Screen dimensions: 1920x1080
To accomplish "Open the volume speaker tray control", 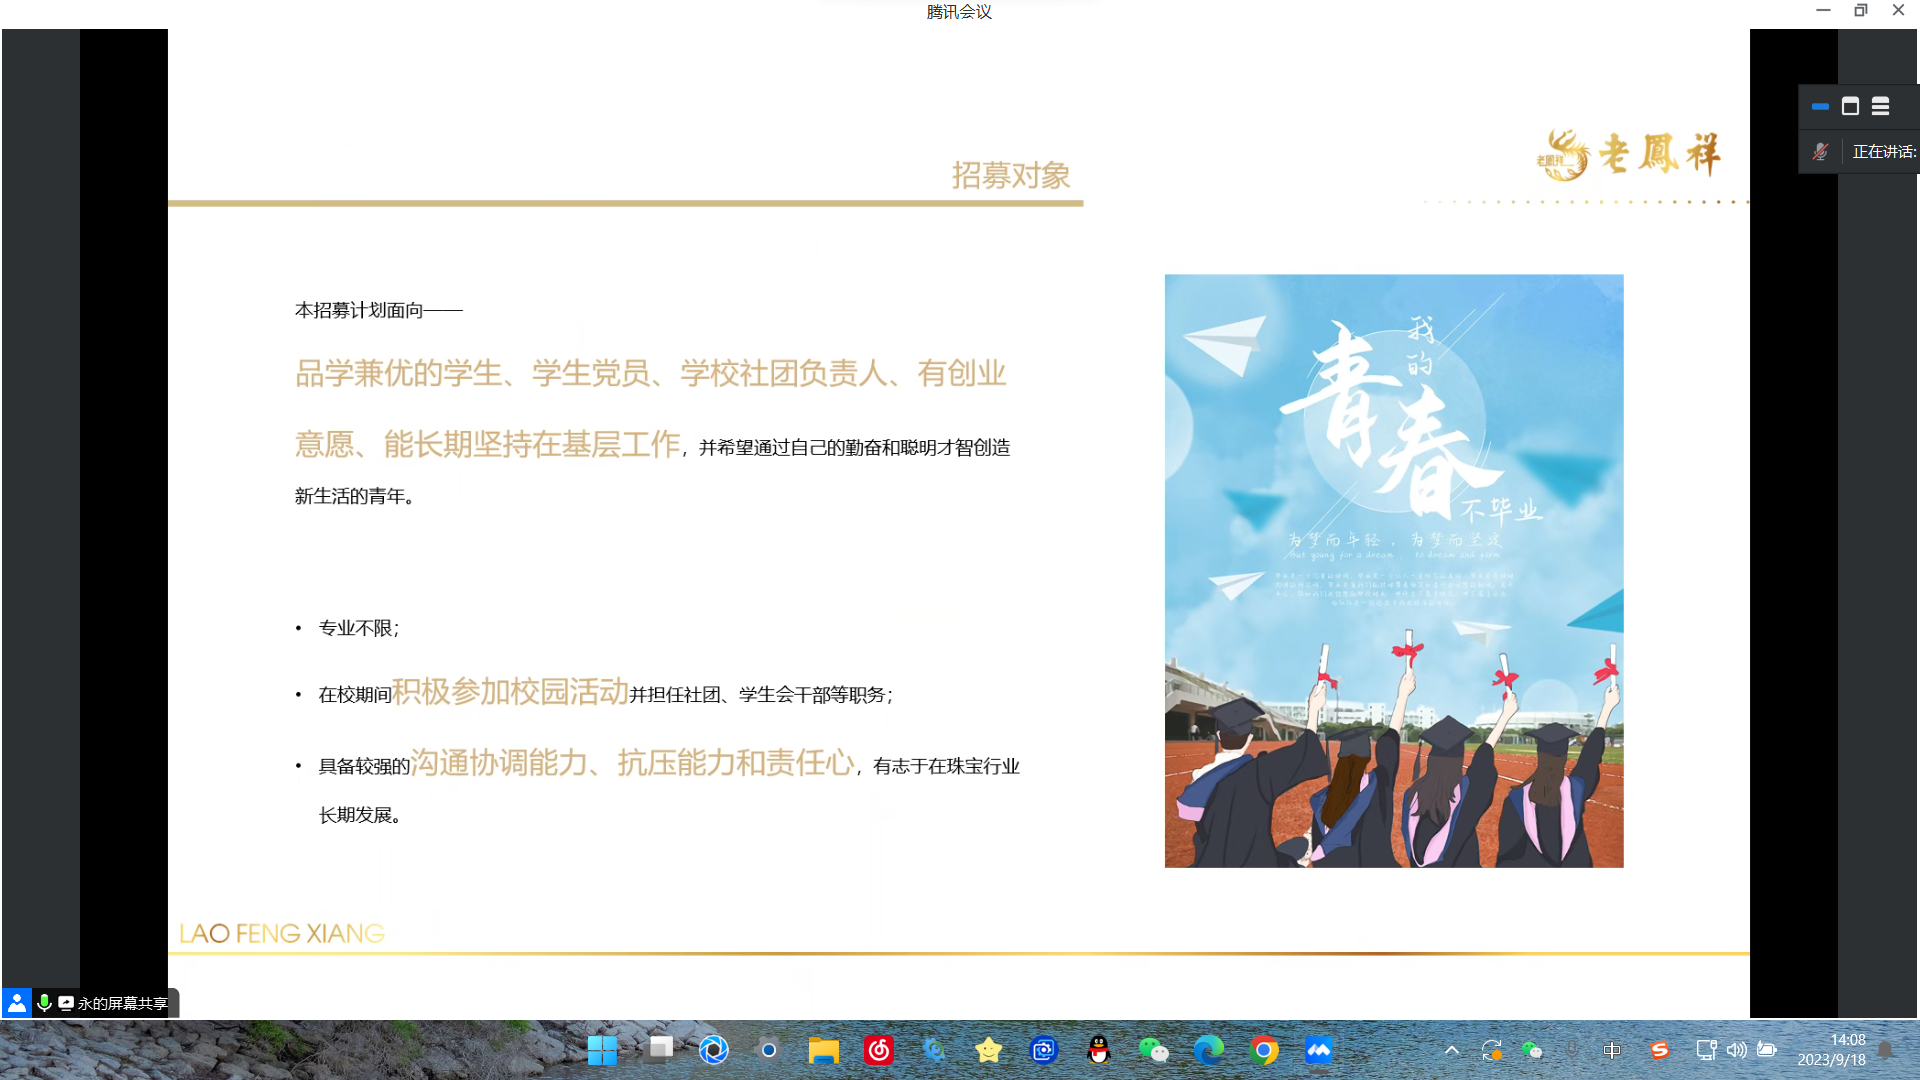I will coord(1736,1050).
